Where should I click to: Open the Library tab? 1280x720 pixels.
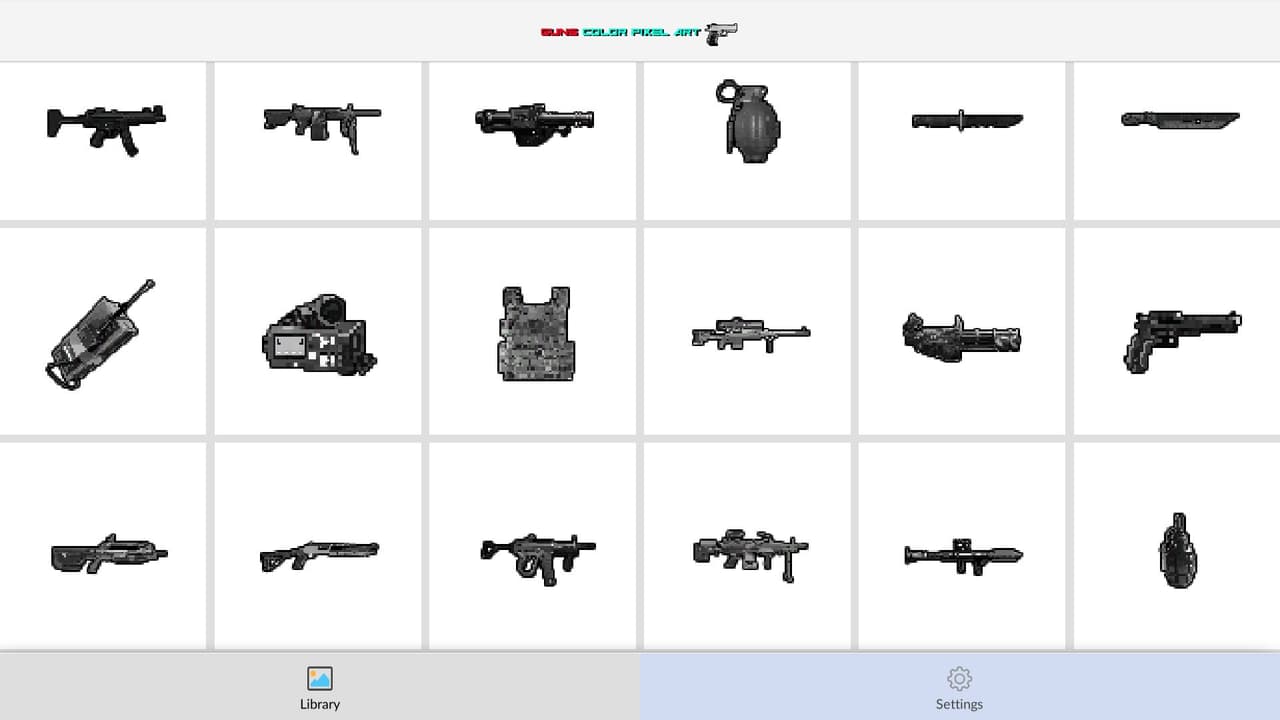coord(320,687)
